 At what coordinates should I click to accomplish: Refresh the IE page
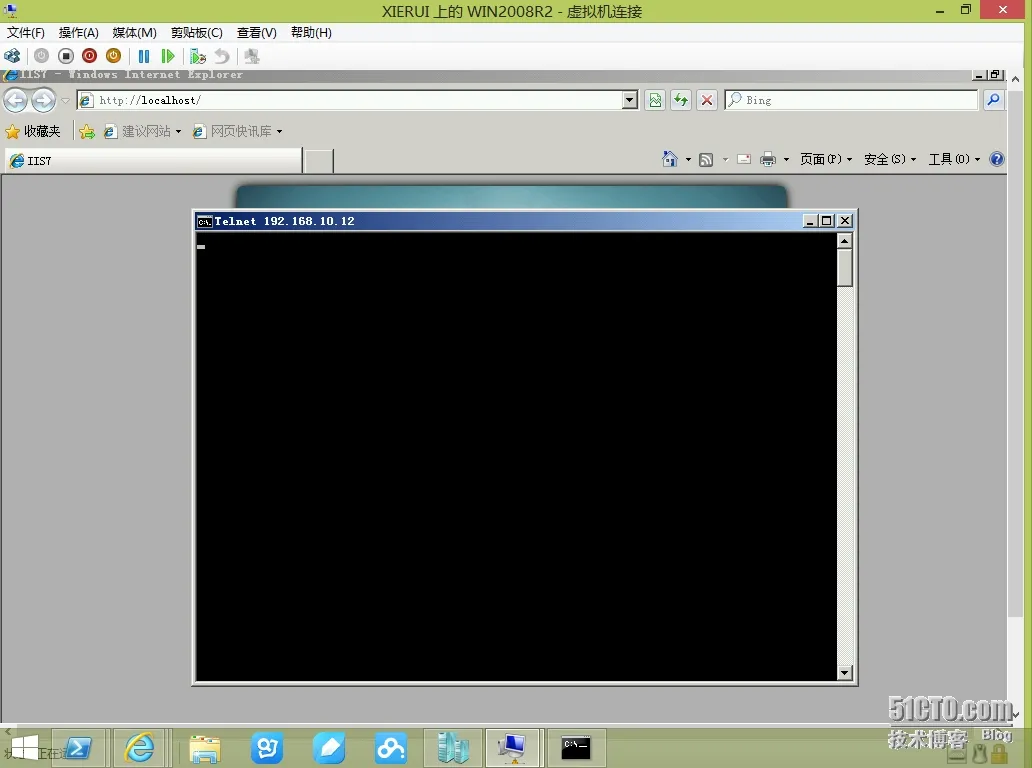pos(681,100)
